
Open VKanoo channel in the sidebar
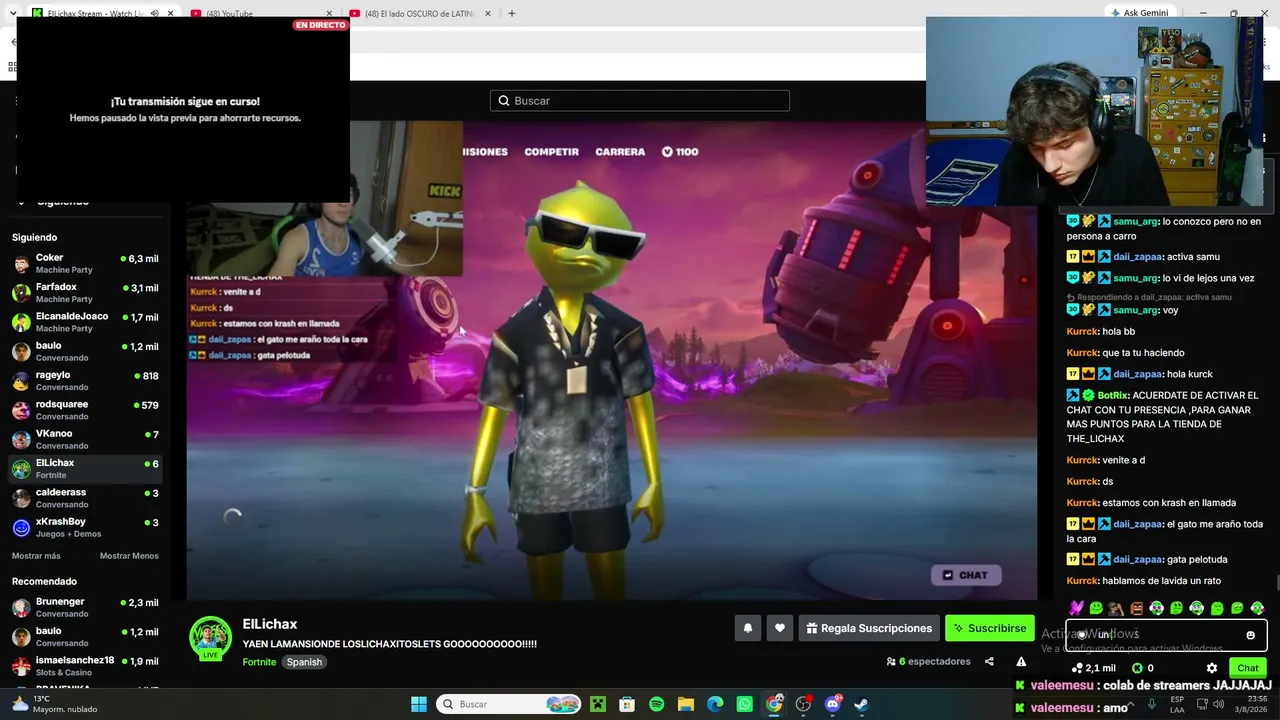pyautogui.click(x=85, y=439)
